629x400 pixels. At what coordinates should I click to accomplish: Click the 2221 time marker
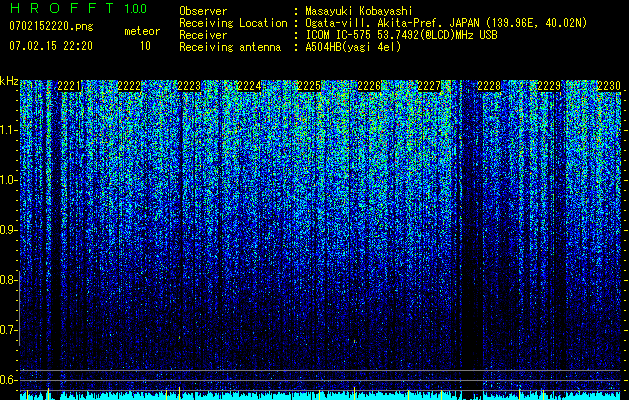click(x=69, y=86)
